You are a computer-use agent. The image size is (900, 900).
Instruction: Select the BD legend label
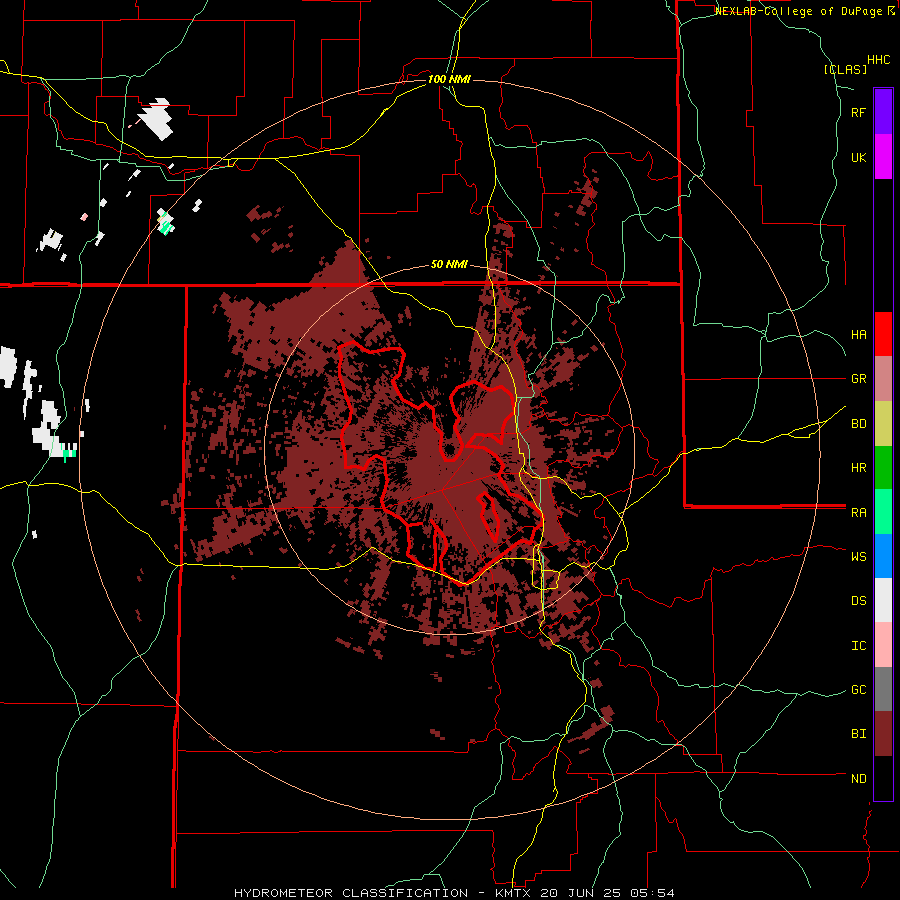858,424
